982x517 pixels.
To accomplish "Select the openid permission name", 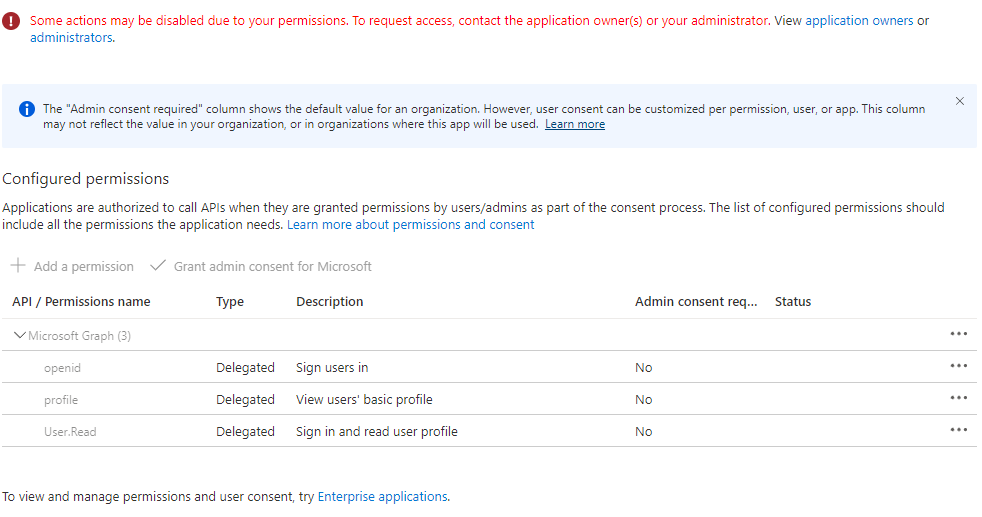I will [62, 368].
